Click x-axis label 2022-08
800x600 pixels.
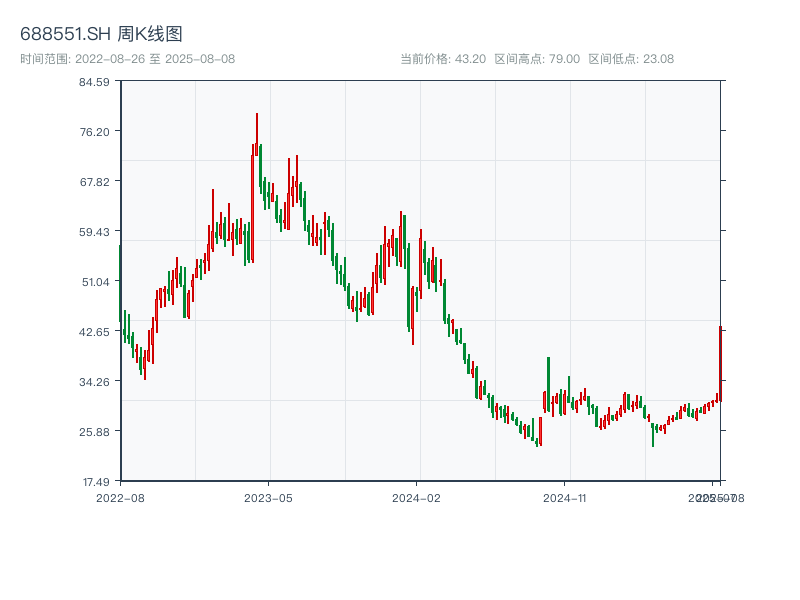coord(120,498)
